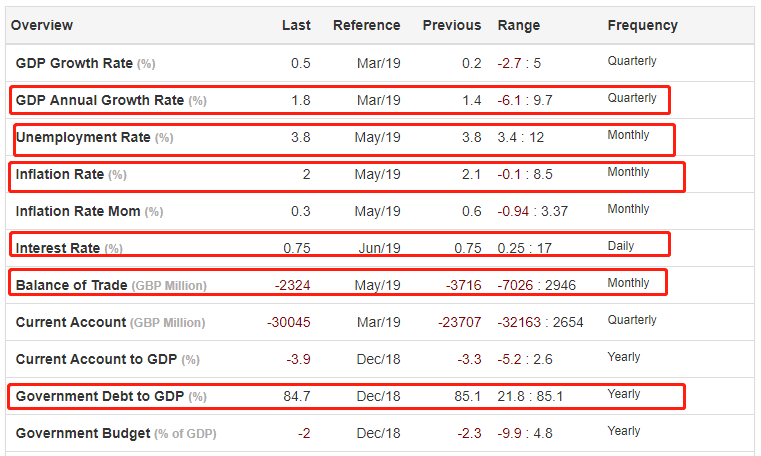Open Inflation Rate Mom indicator
This screenshot has height=456, width=761.
click(78, 211)
